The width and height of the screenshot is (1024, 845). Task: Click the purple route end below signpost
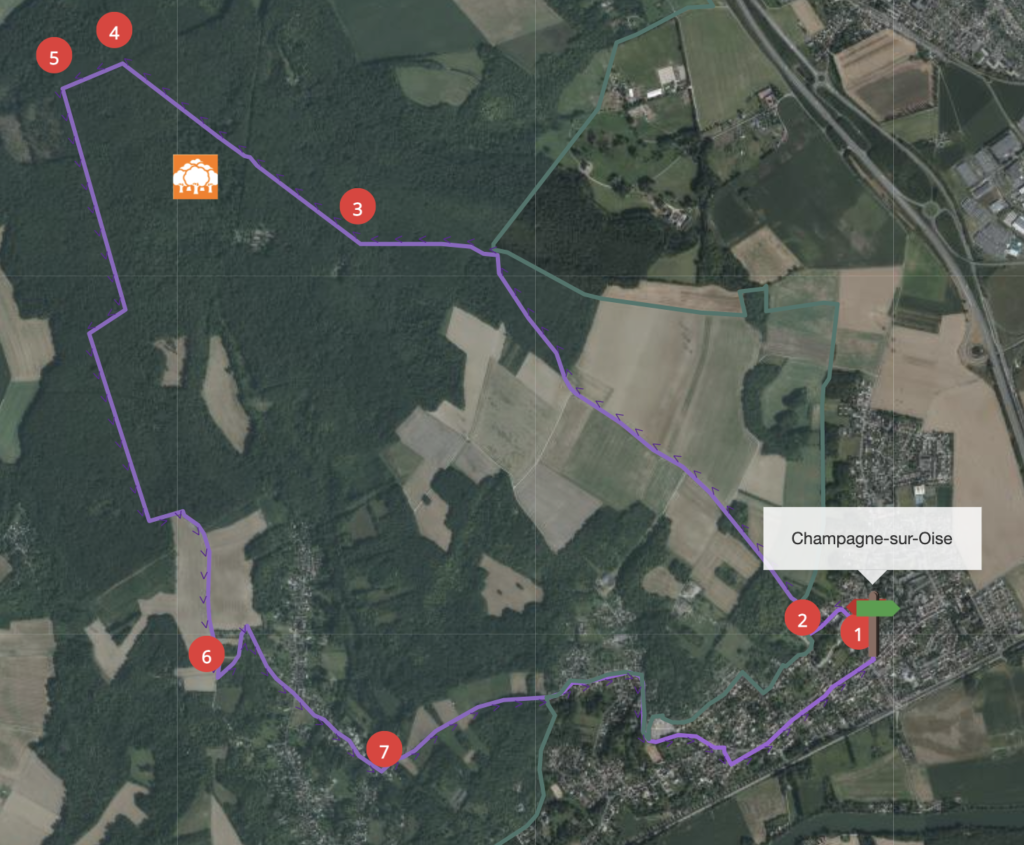874,660
